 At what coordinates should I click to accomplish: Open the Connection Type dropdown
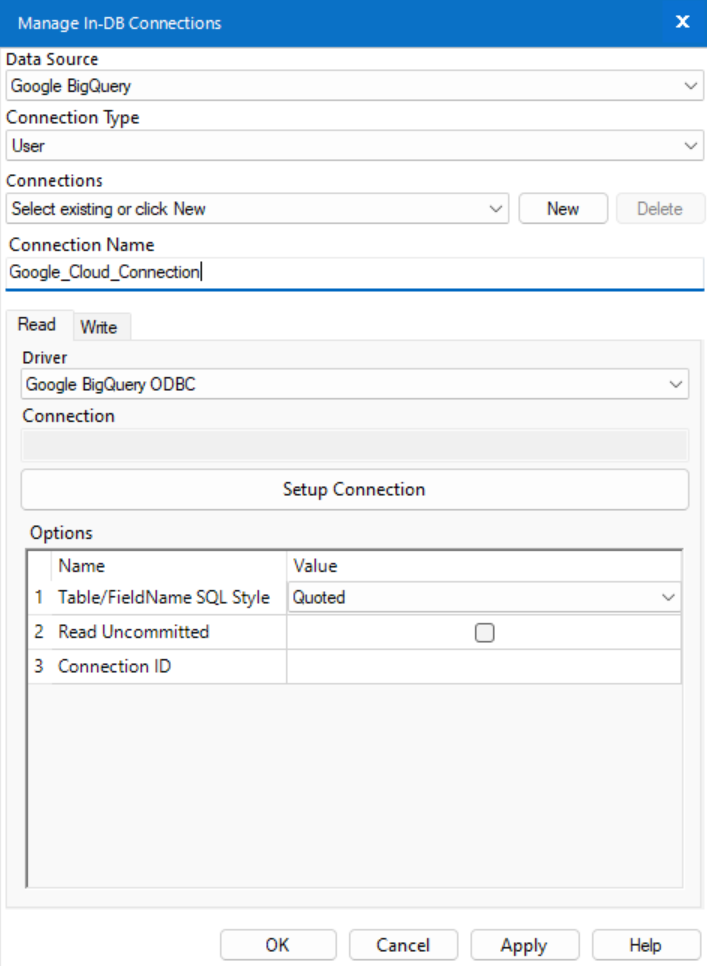coord(354,145)
